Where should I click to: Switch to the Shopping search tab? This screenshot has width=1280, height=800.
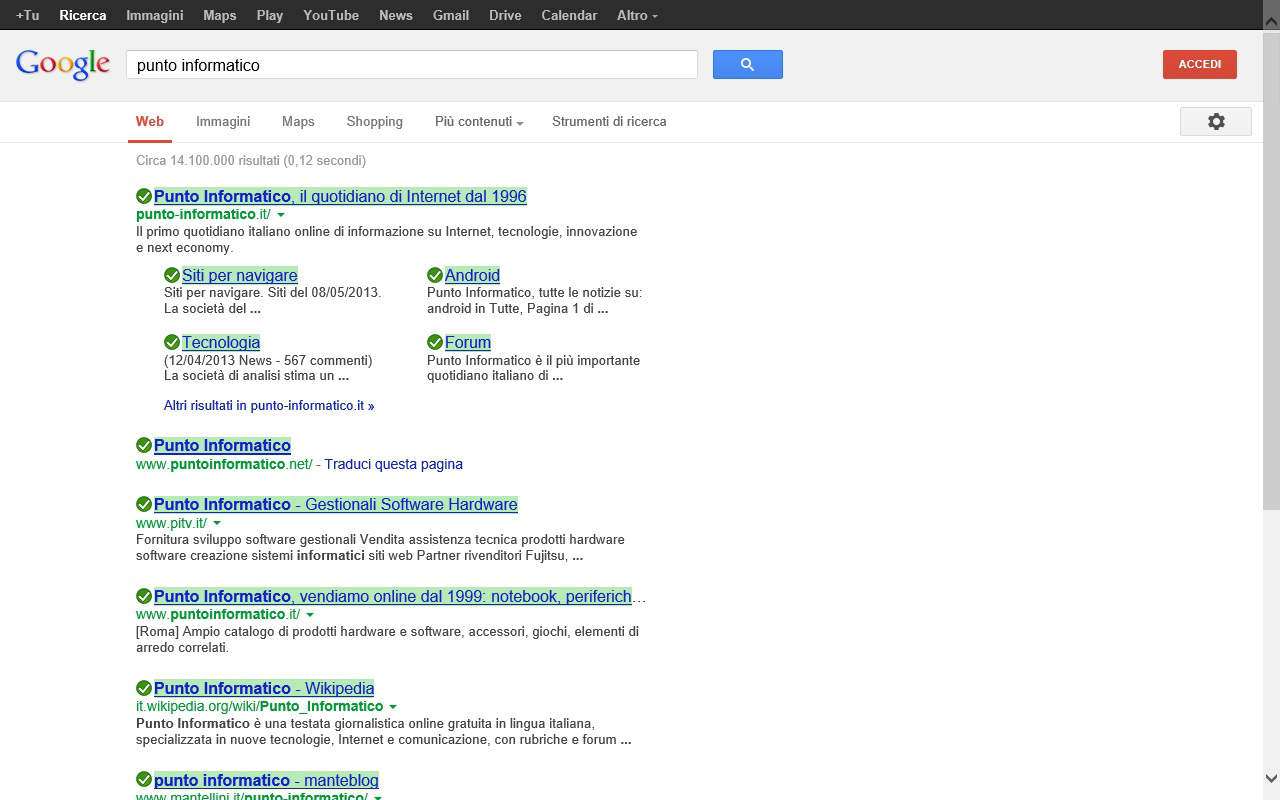tap(375, 121)
